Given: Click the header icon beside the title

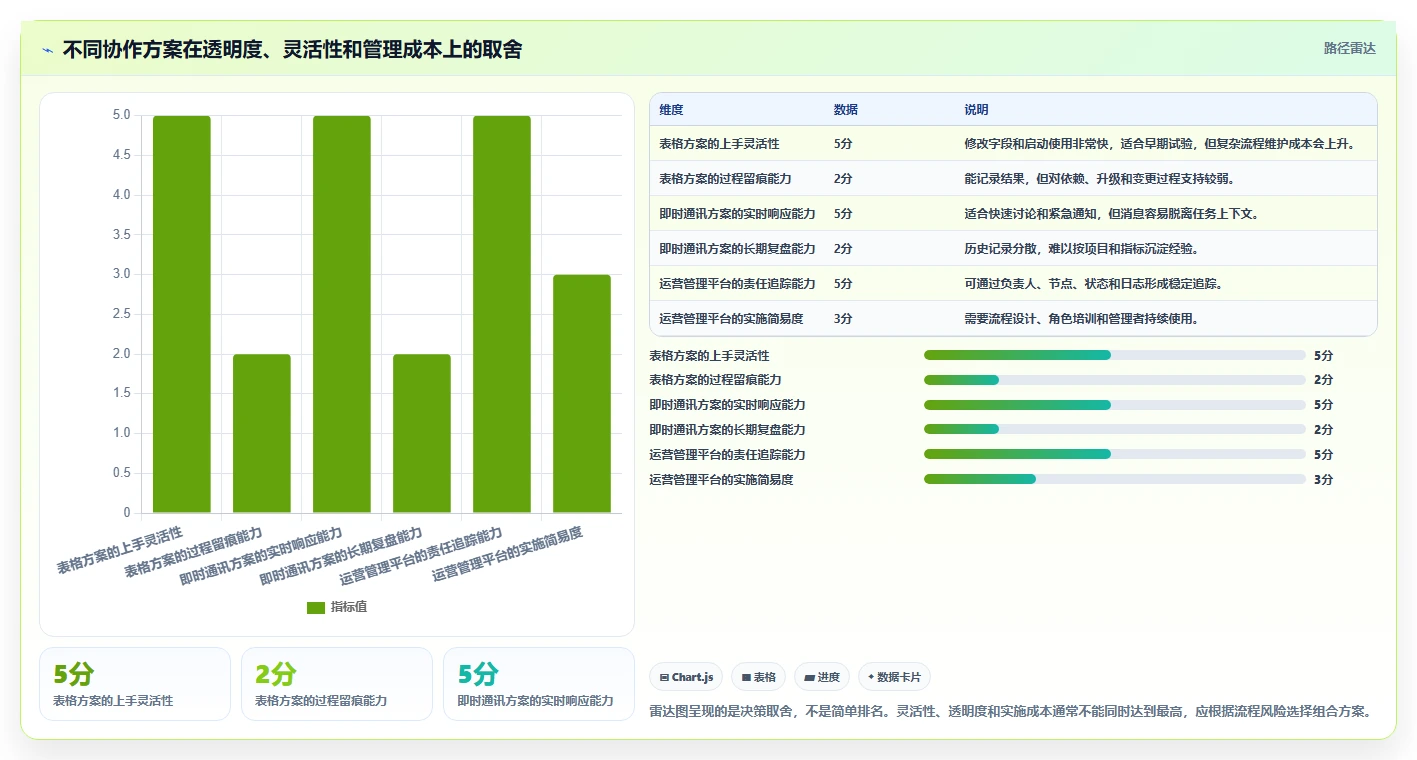Looking at the screenshot, I should (x=47, y=50).
